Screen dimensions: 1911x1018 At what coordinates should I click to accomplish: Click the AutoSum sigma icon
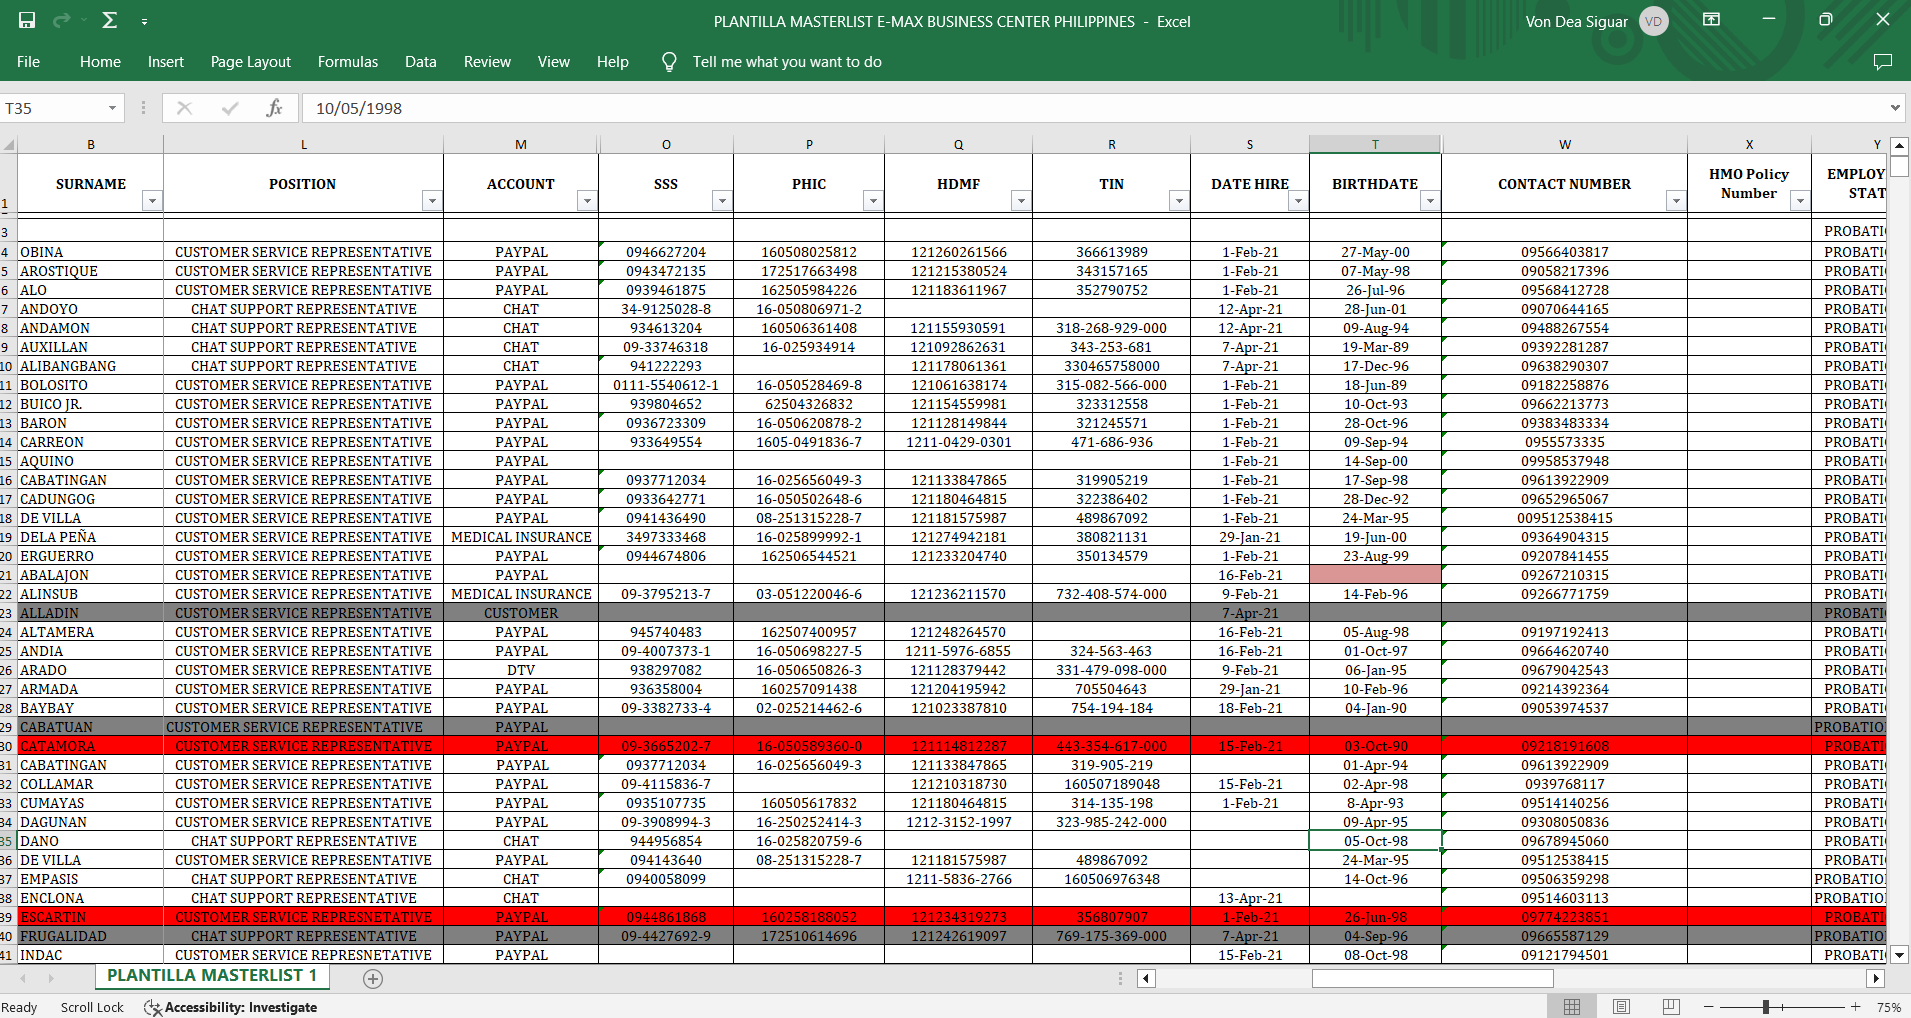tap(110, 20)
